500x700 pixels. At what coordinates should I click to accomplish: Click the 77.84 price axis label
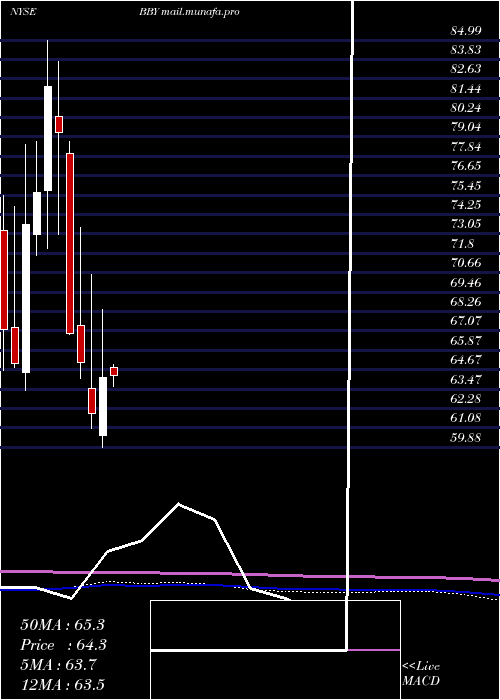point(466,147)
